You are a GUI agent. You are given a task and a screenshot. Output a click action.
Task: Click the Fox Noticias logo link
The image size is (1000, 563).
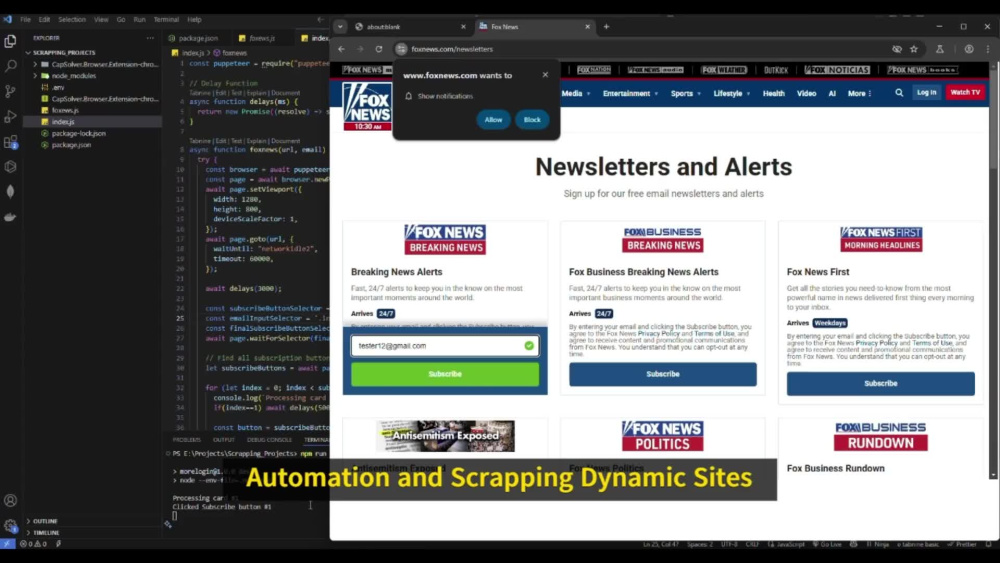[837, 69]
